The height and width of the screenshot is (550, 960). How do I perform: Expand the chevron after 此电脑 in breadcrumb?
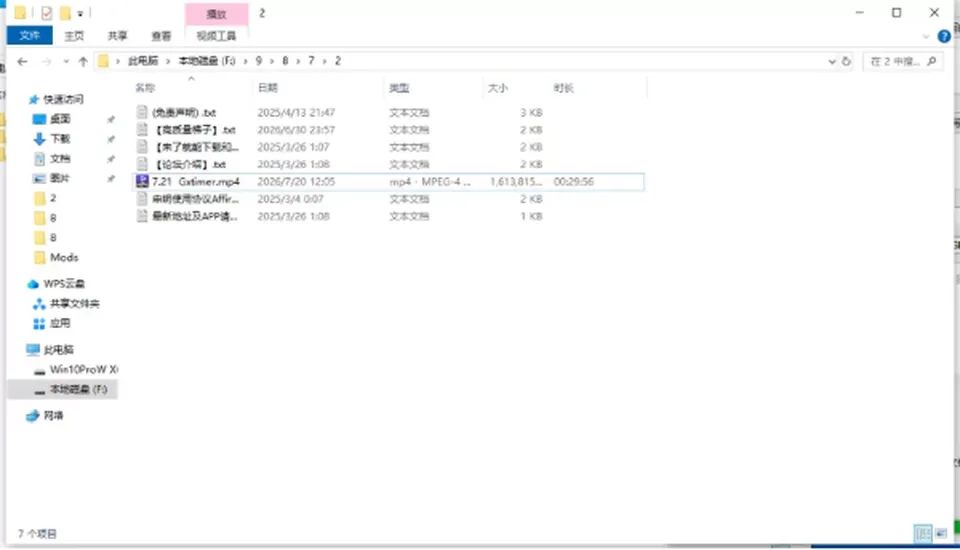(168, 61)
